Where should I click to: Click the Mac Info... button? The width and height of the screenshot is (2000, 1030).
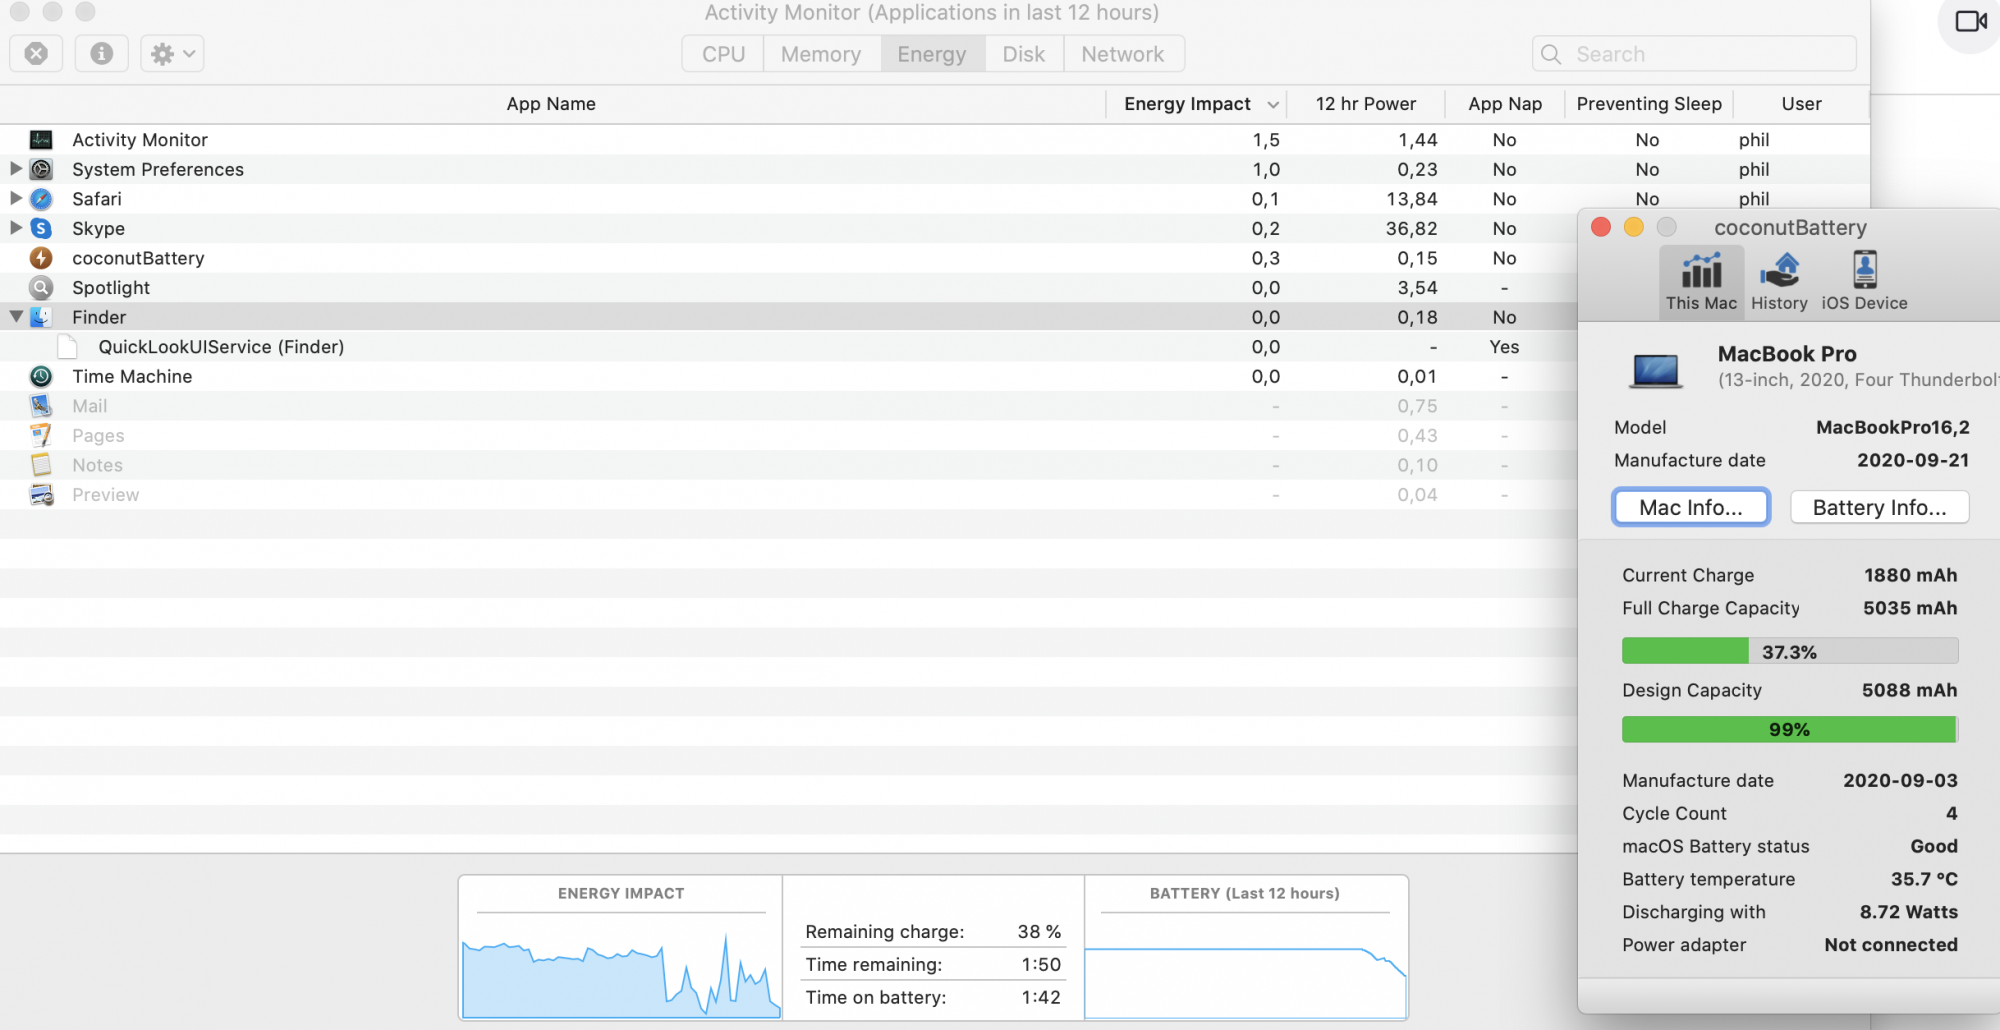[x=1690, y=507]
